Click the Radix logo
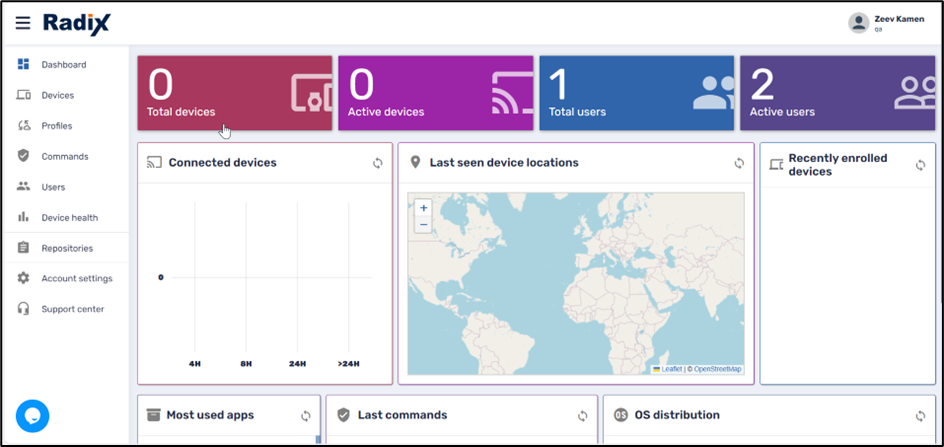The height and width of the screenshot is (447, 944). pyautogui.click(x=76, y=23)
